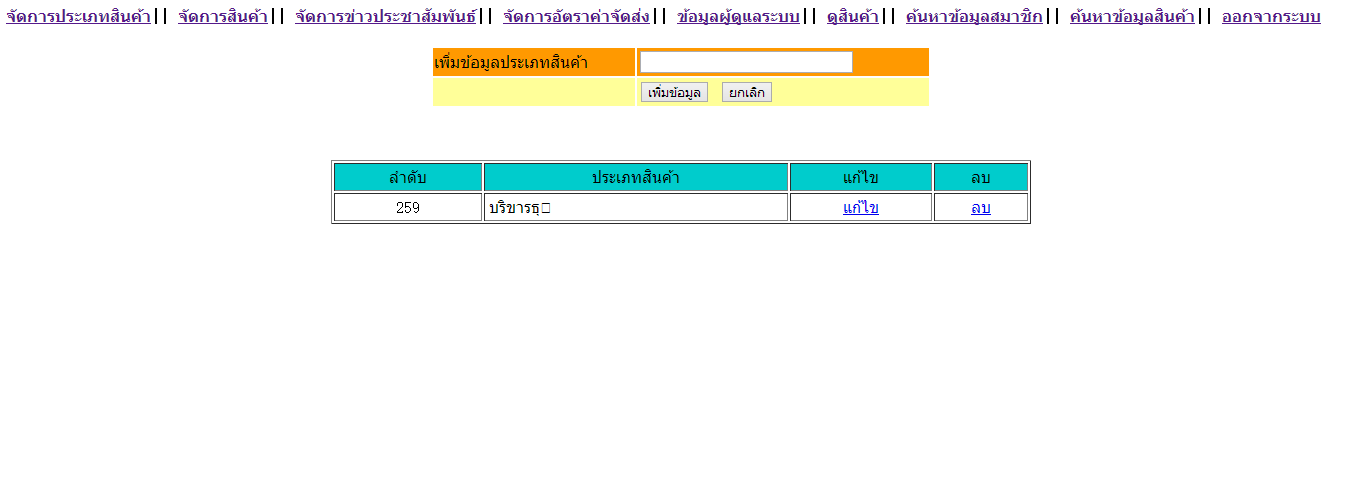Click the ประเภทสินค้า column header
Screen dimensions: 1364x478
[x=636, y=177]
